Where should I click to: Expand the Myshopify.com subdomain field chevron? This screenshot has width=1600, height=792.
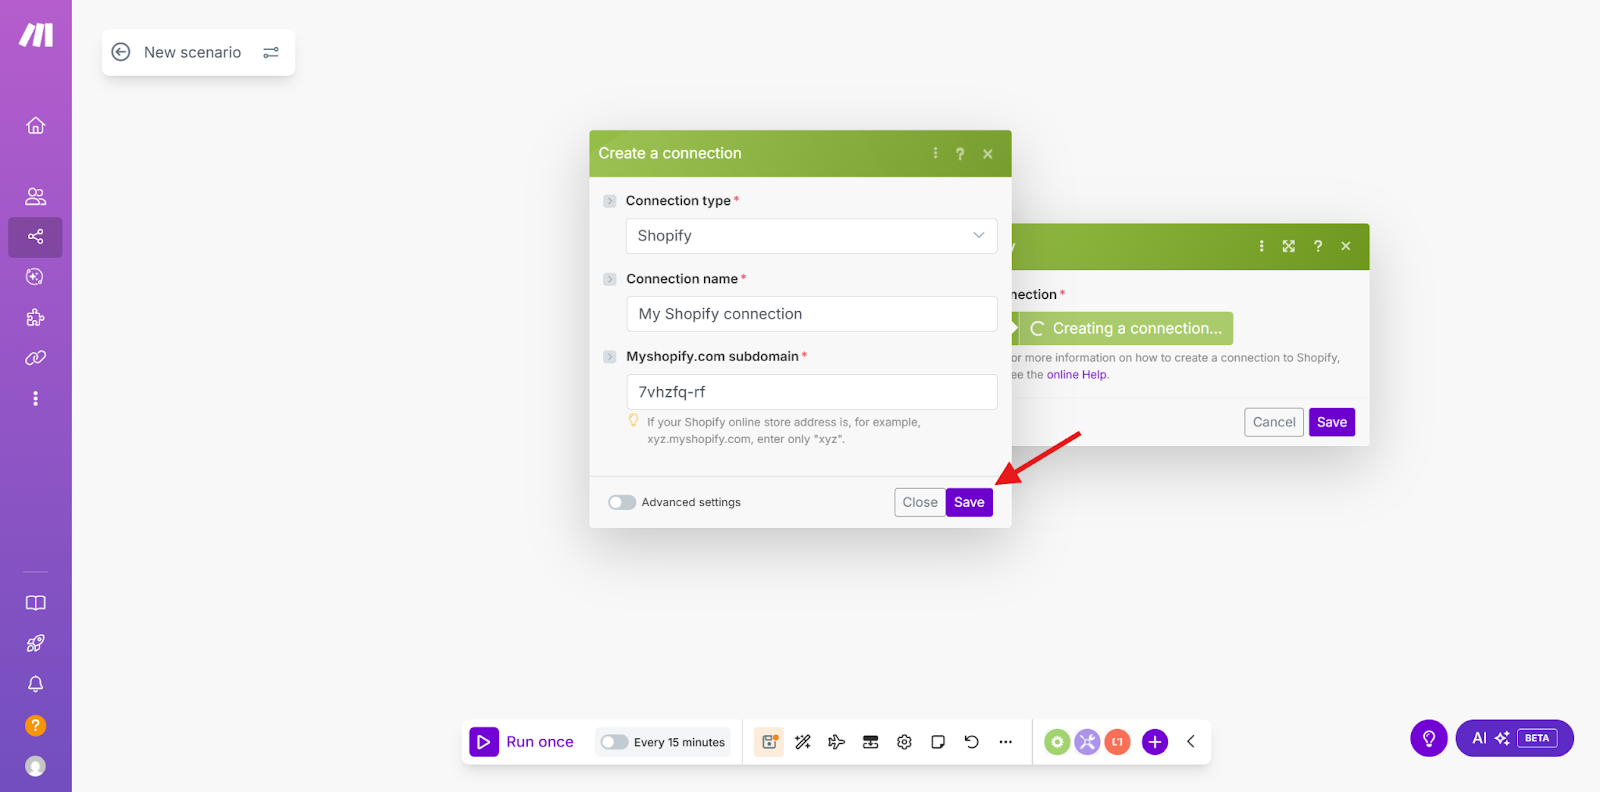[x=610, y=357]
